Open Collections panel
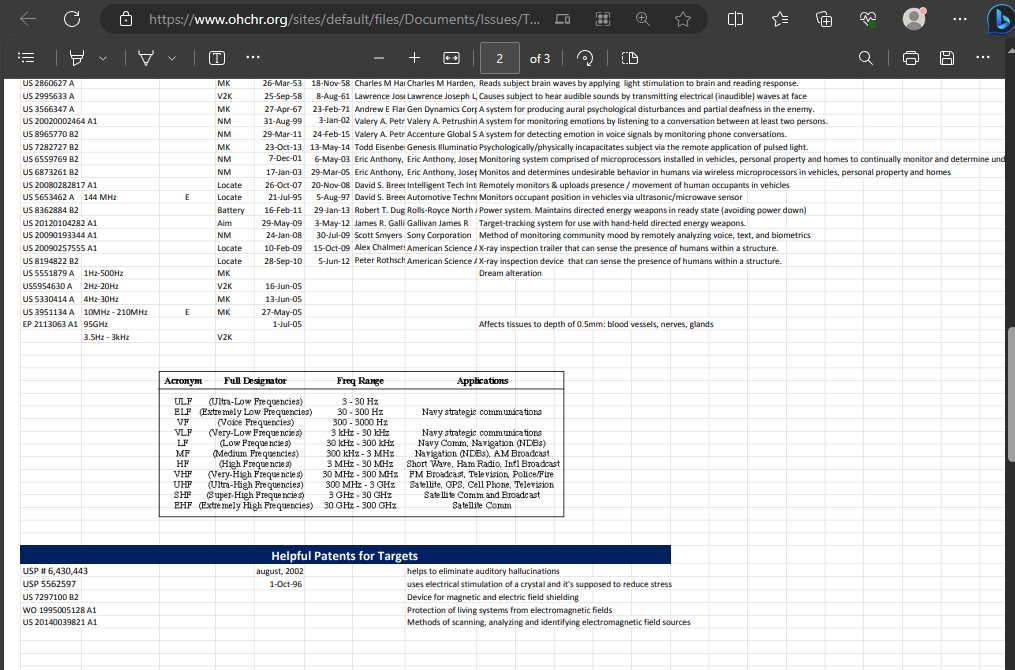Screen dimensions: 1015x670 coord(824,19)
